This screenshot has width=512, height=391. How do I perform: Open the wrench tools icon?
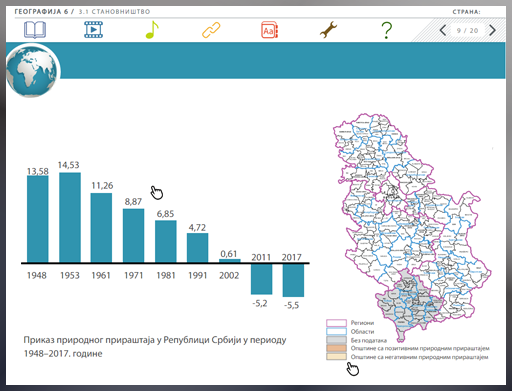coord(328,30)
